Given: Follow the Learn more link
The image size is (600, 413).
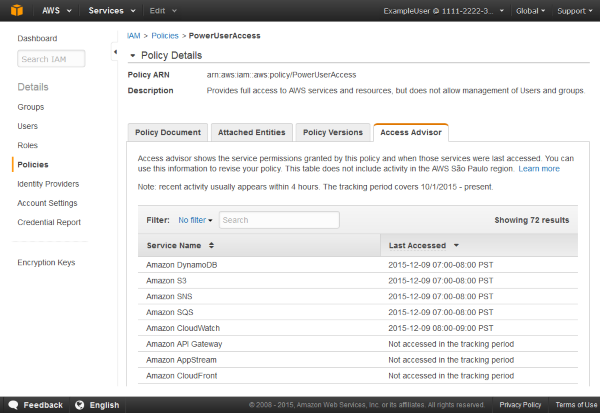Looking at the screenshot, I should [x=539, y=169].
